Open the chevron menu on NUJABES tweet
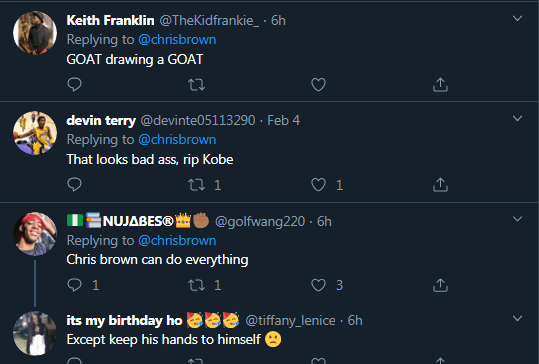The width and height of the screenshot is (539, 364). coord(517,219)
